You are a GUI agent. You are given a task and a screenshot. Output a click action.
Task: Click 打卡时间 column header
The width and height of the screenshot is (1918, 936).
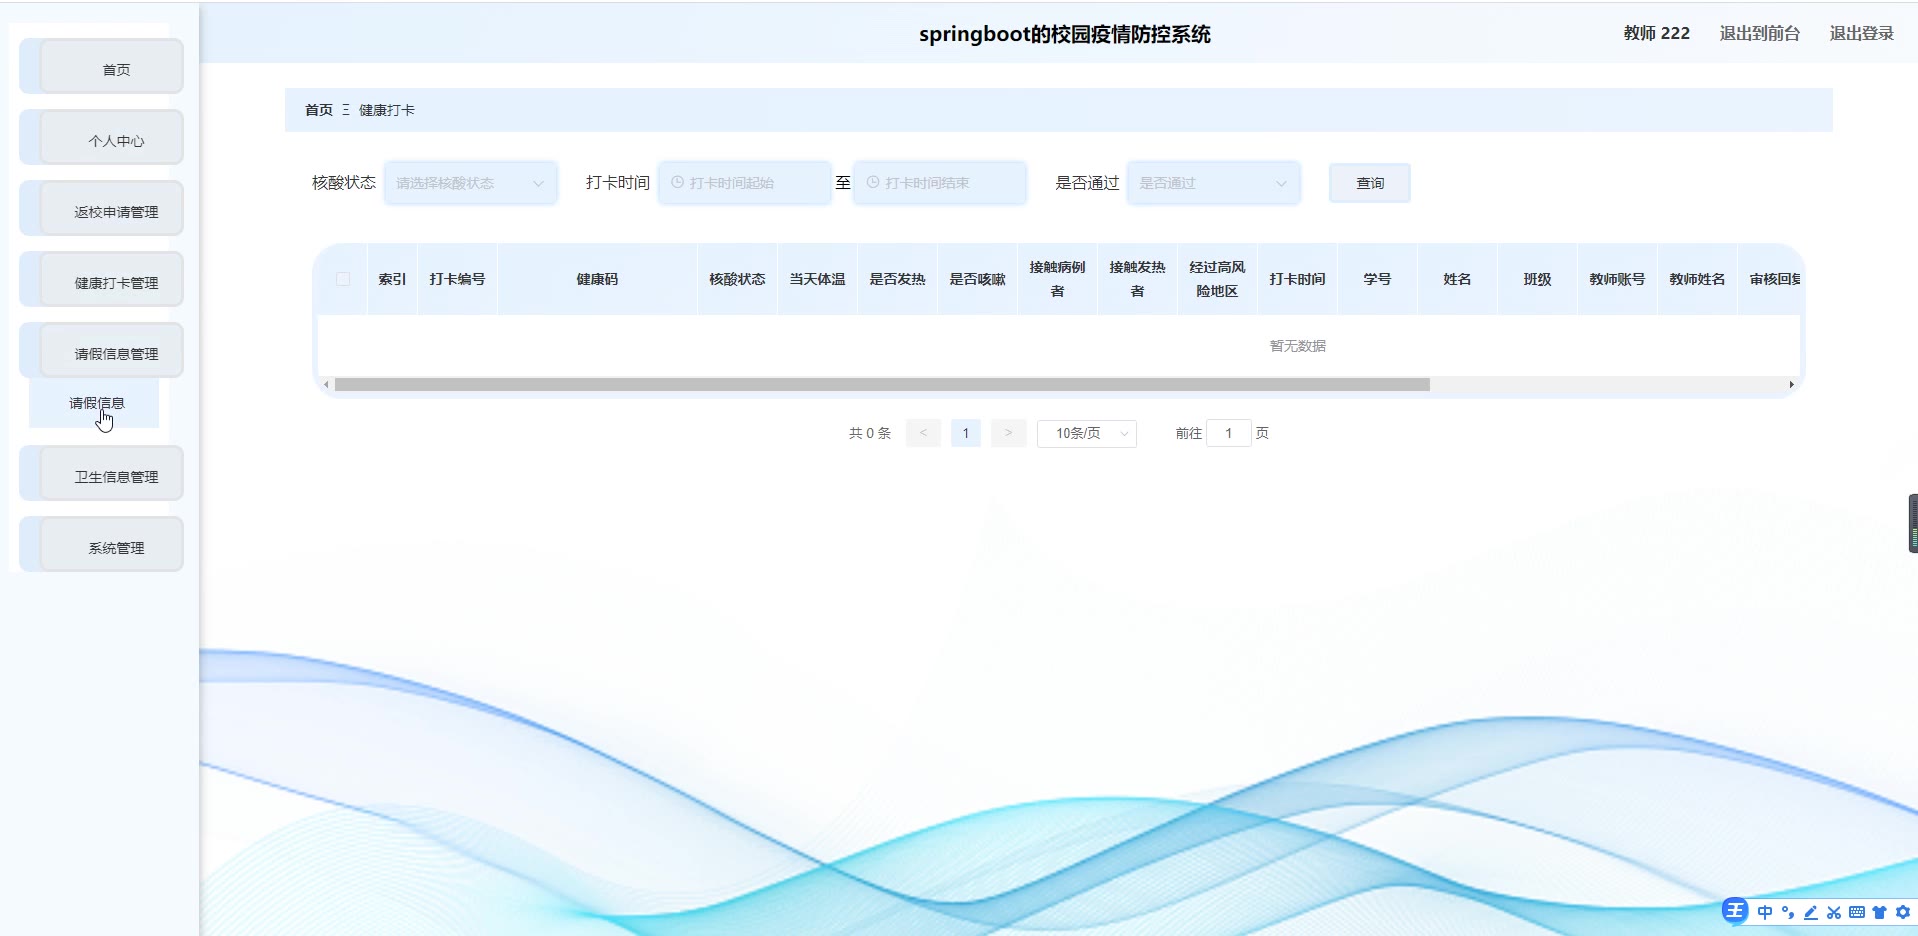click(x=1297, y=279)
